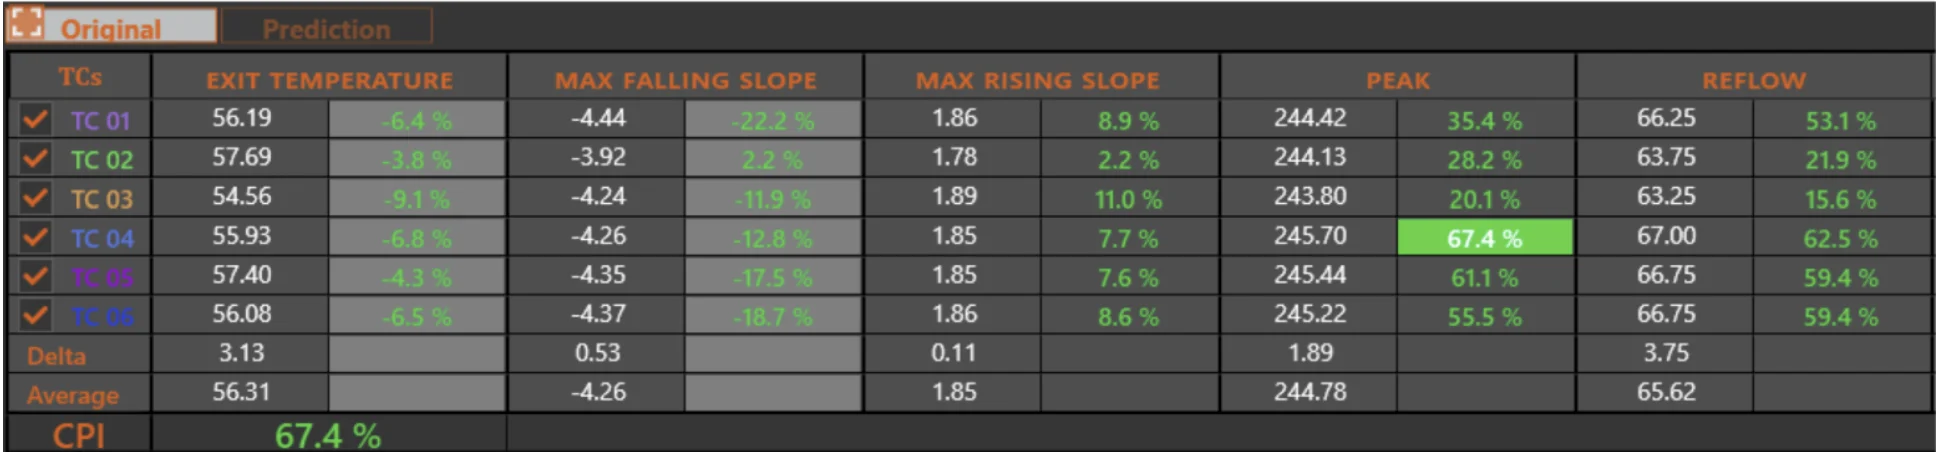The width and height of the screenshot is (1938, 452).
Task: Untick the TC 04 checkbox
Action: pyautogui.click(x=35, y=238)
